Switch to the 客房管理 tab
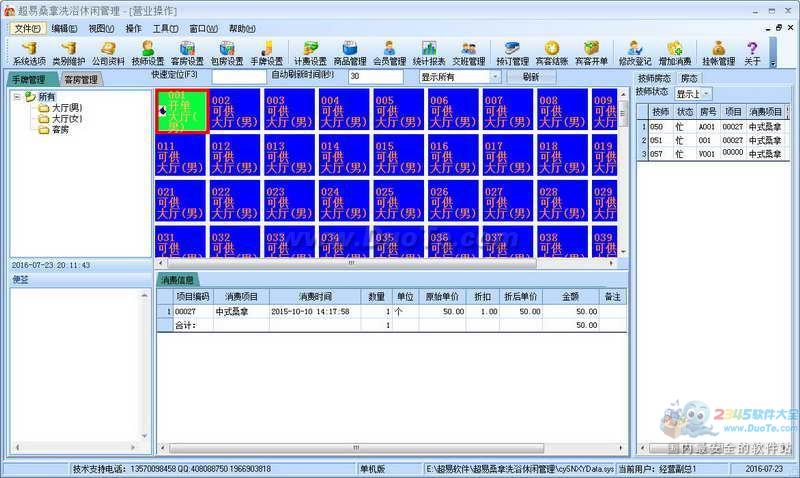800x478 pixels. click(81, 80)
